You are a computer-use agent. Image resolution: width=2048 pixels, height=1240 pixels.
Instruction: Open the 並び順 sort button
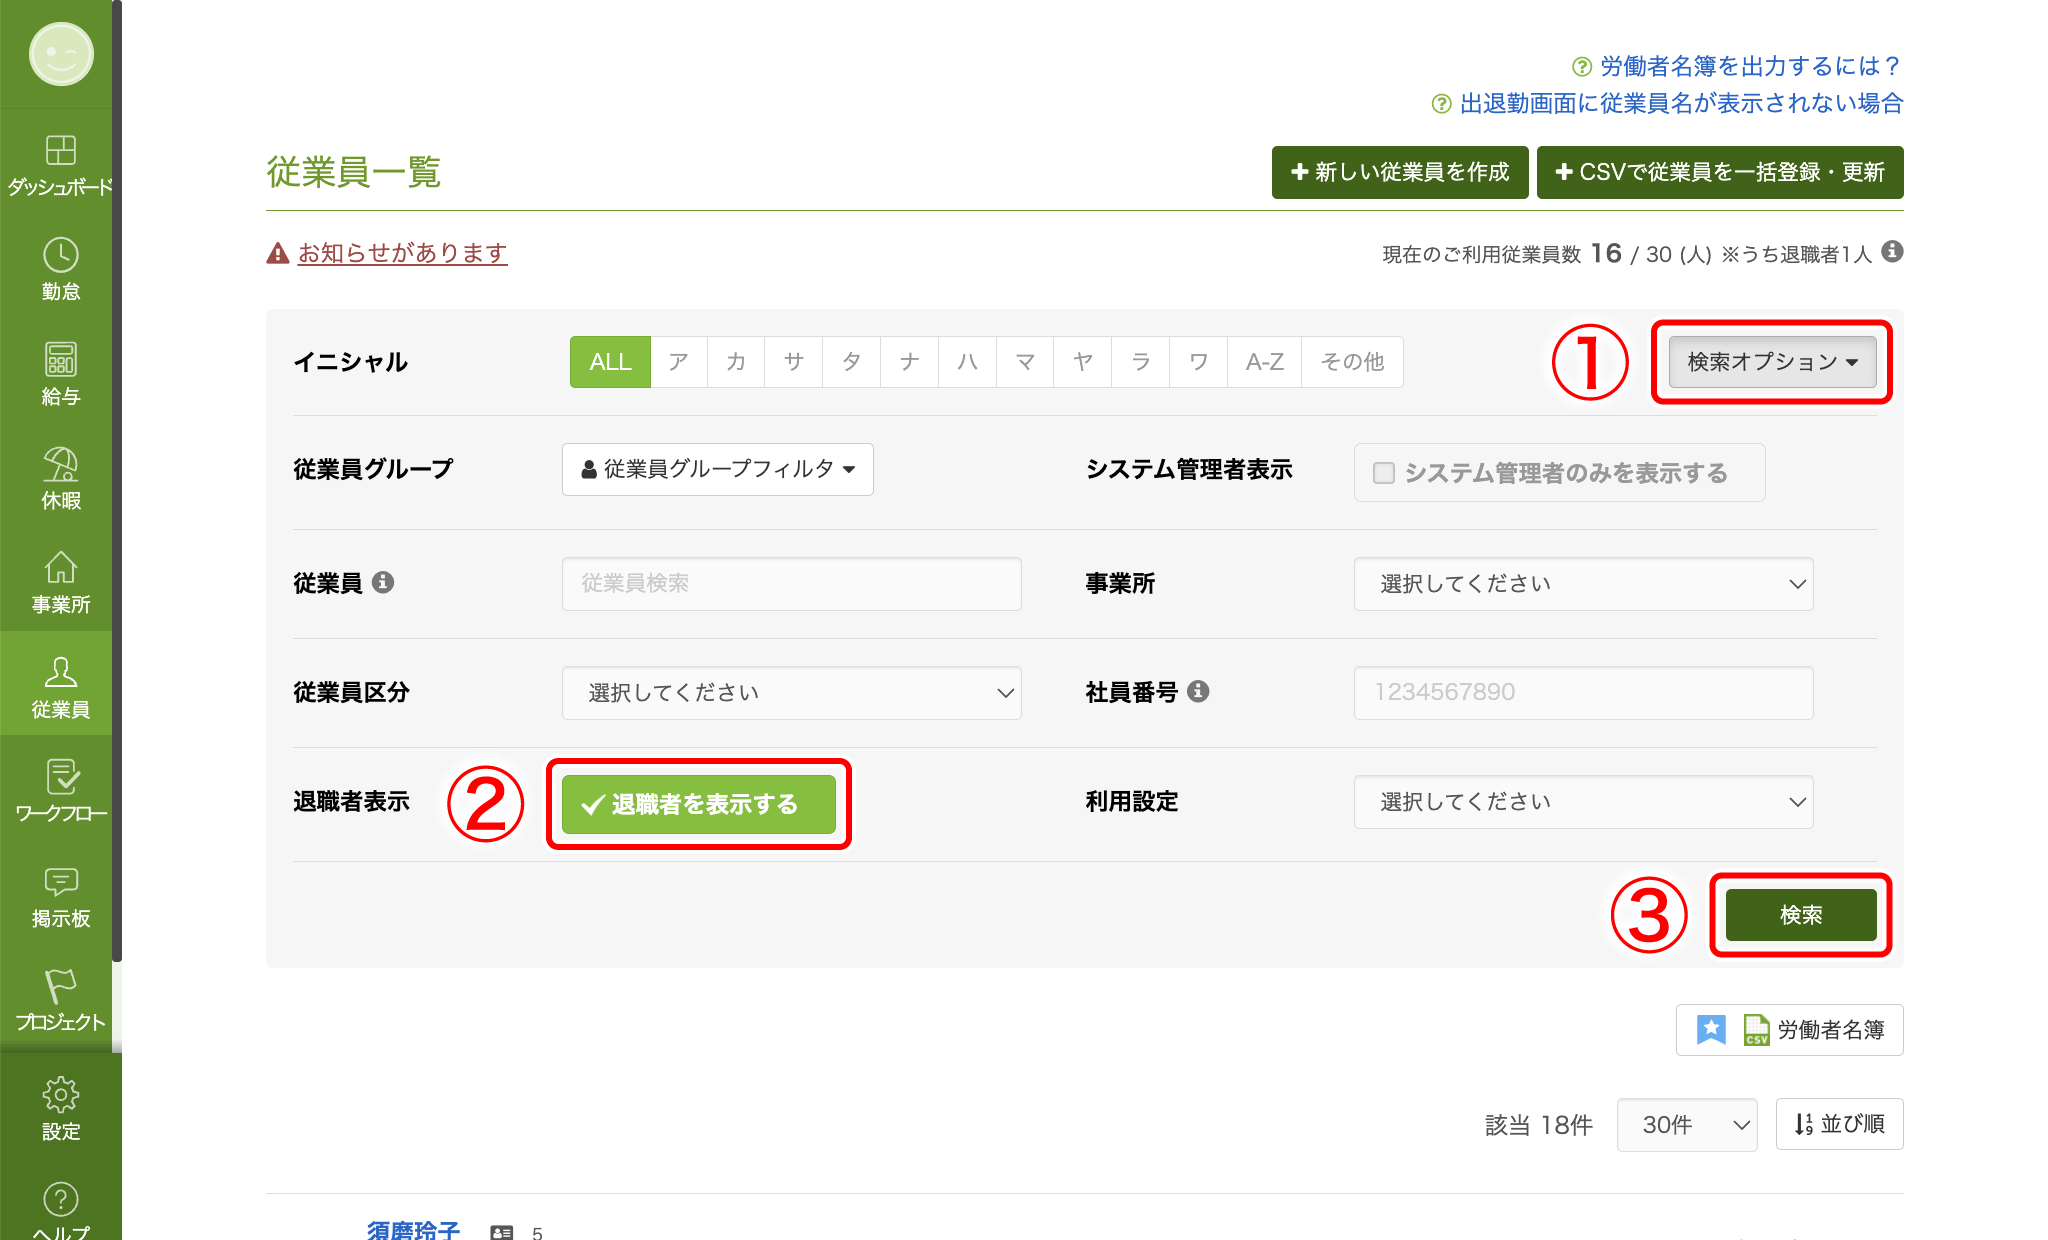(1839, 1125)
